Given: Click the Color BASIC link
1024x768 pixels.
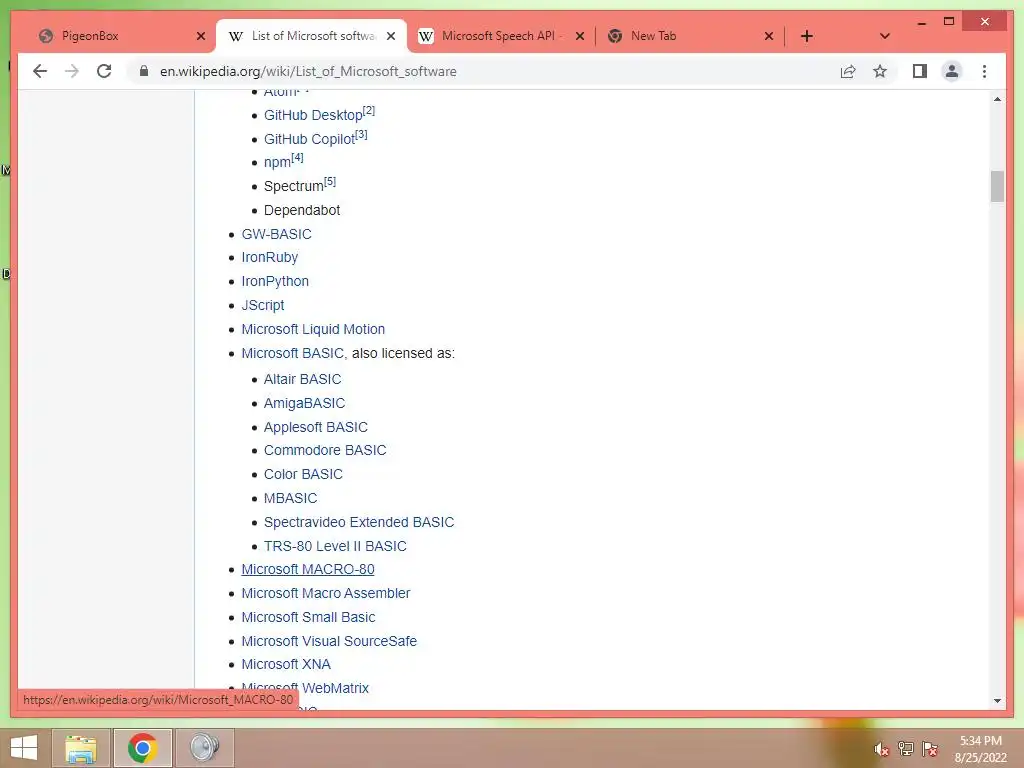Looking at the screenshot, I should click(303, 474).
